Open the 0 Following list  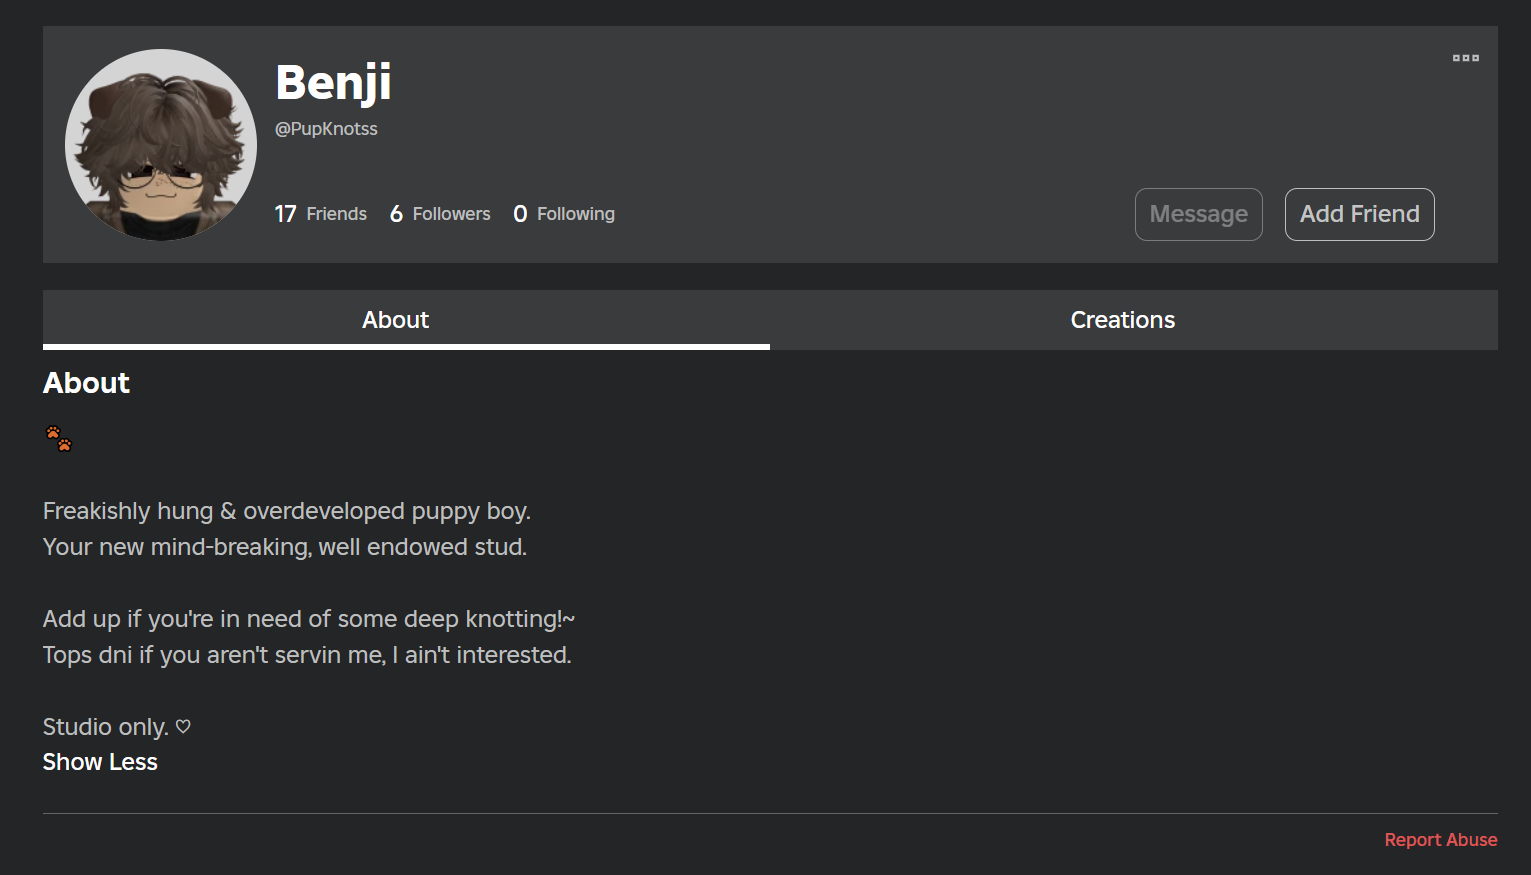[564, 214]
